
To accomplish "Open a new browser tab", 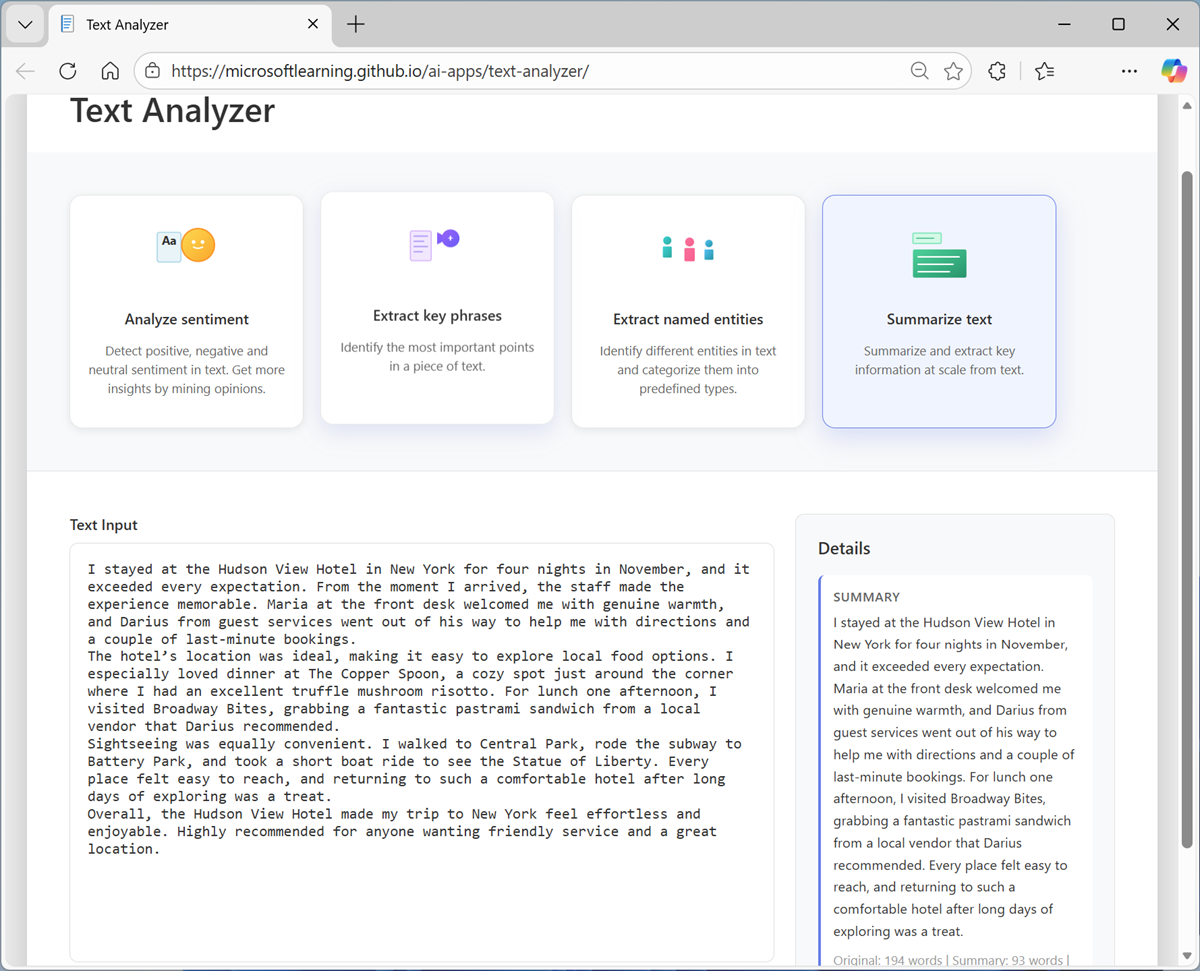I will (x=355, y=24).
